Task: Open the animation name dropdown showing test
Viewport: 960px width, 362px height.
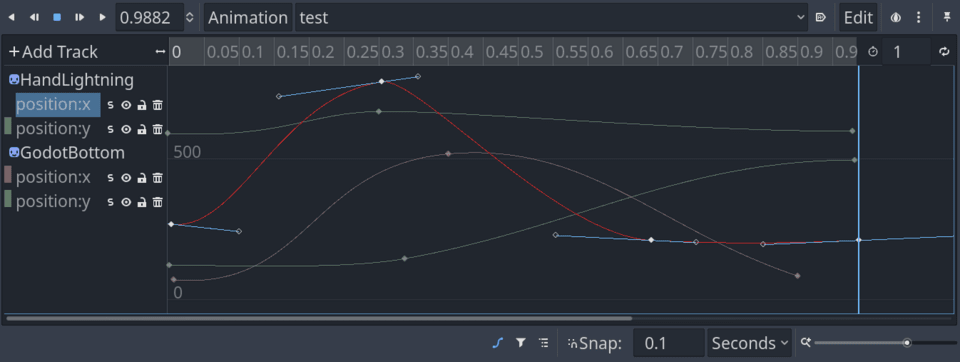Action: [x=552, y=18]
